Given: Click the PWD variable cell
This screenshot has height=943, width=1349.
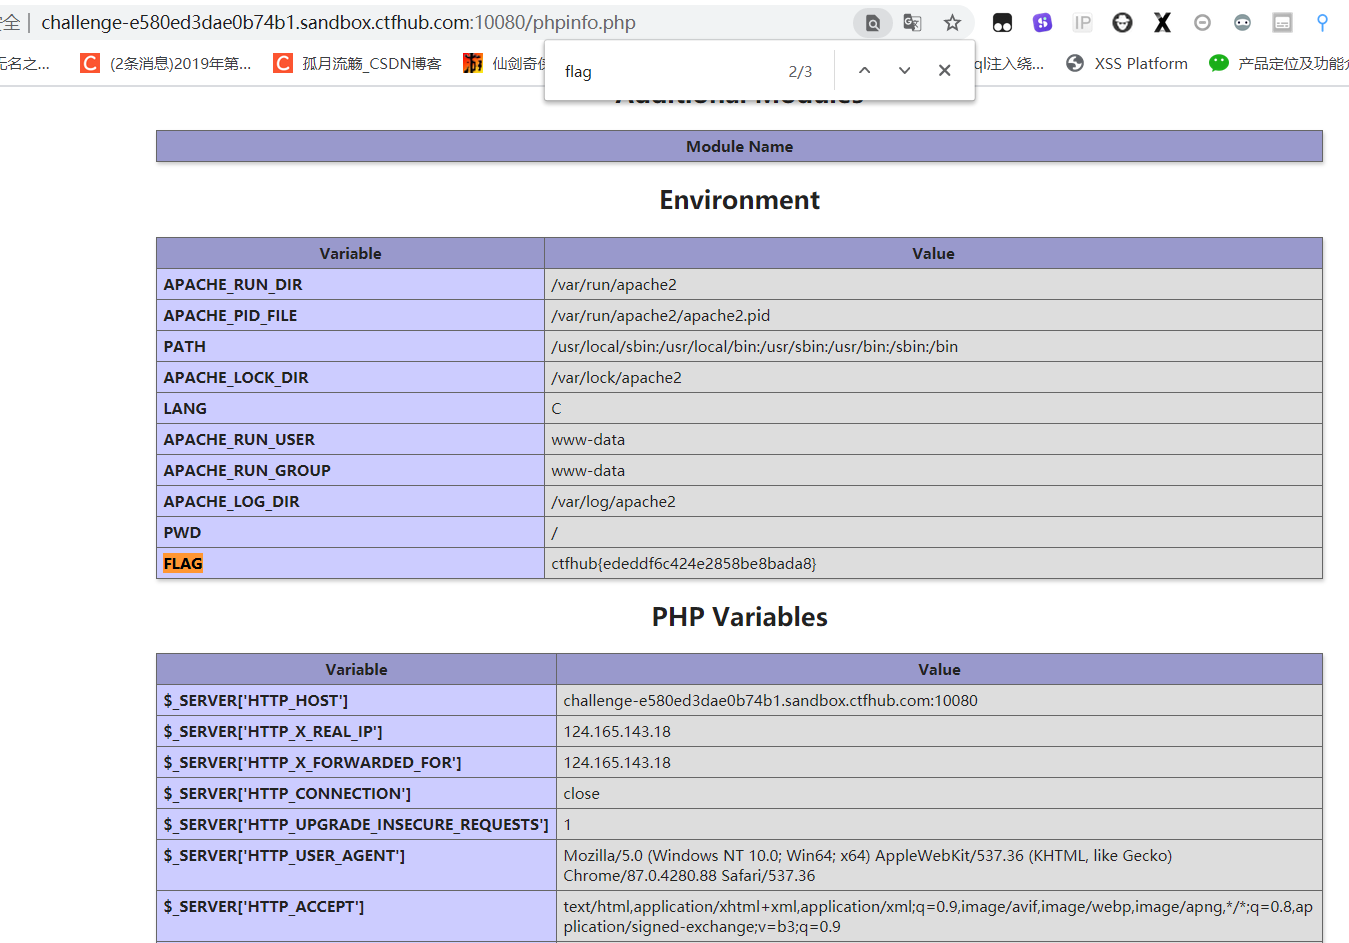Looking at the screenshot, I should (x=350, y=532).
